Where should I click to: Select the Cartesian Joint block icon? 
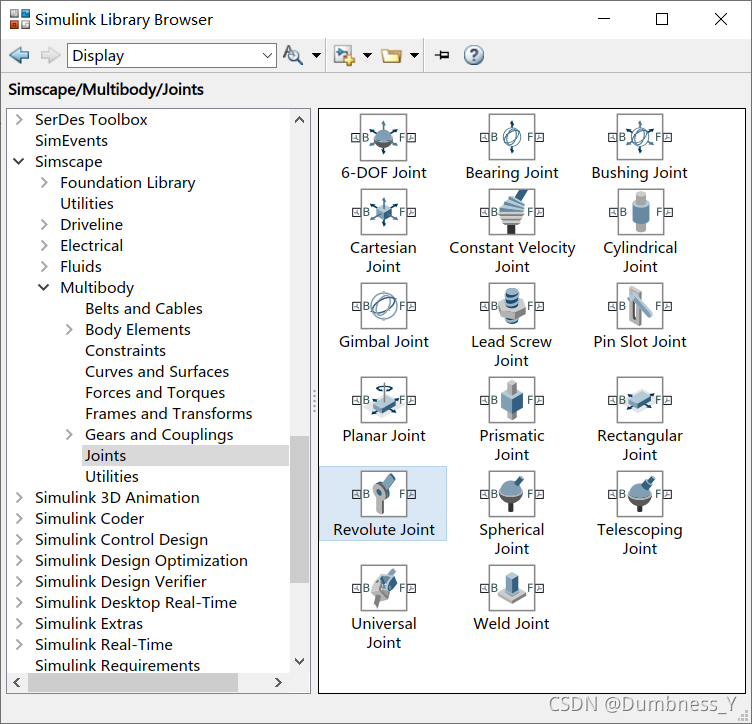coord(383,212)
